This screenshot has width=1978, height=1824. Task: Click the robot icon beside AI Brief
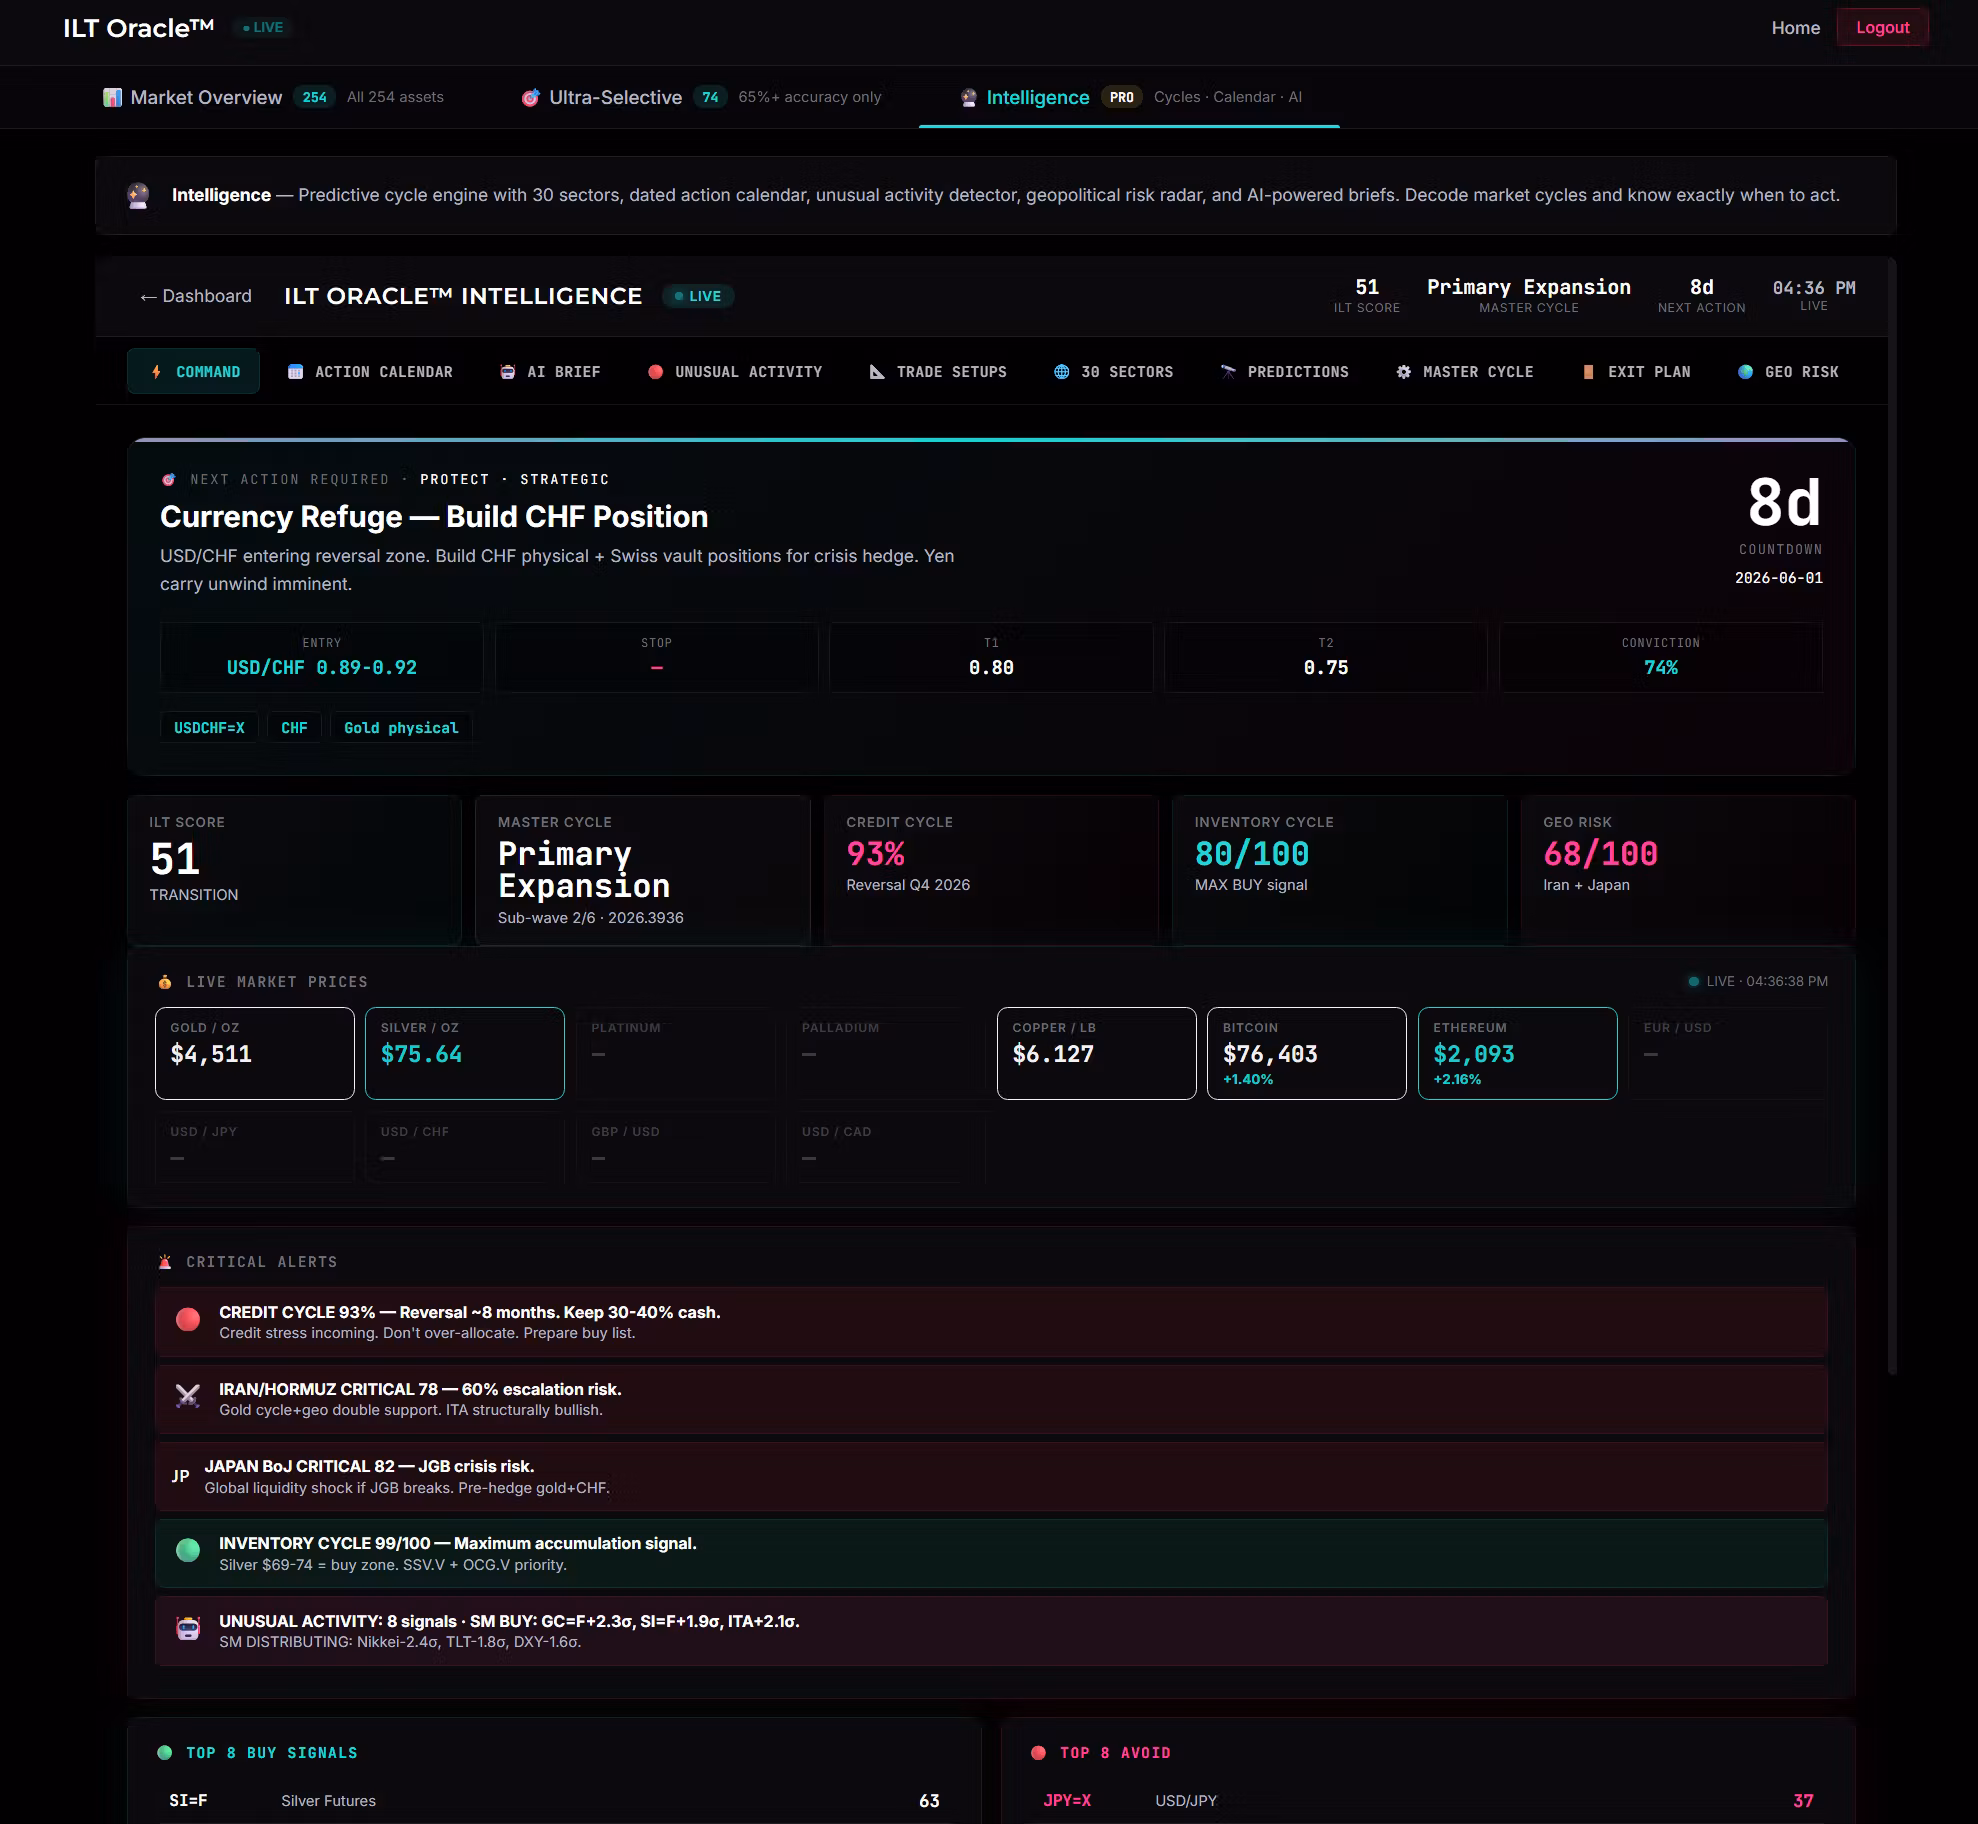coord(507,372)
